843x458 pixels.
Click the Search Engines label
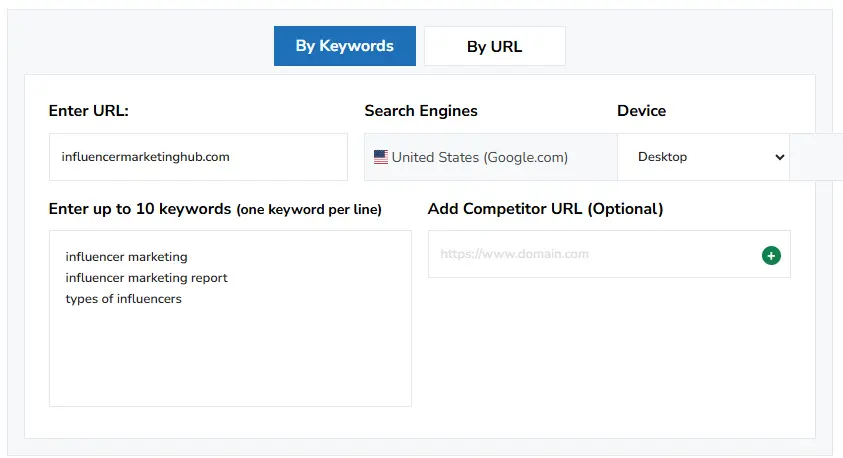(x=421, y=111)
